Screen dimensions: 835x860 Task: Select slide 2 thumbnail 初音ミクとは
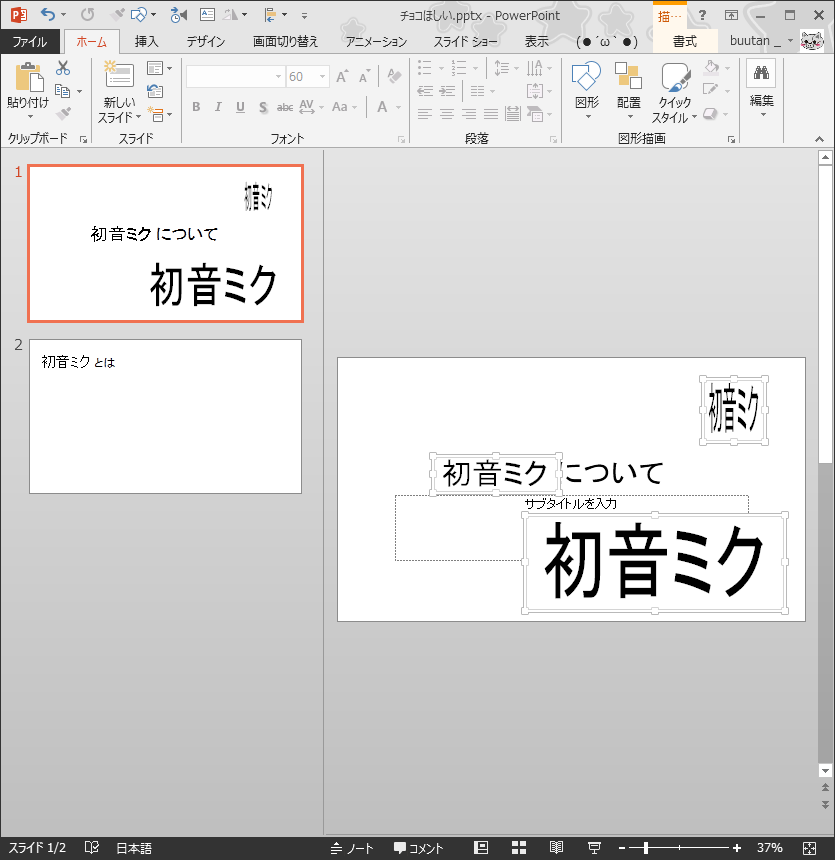tap(165, 416)
